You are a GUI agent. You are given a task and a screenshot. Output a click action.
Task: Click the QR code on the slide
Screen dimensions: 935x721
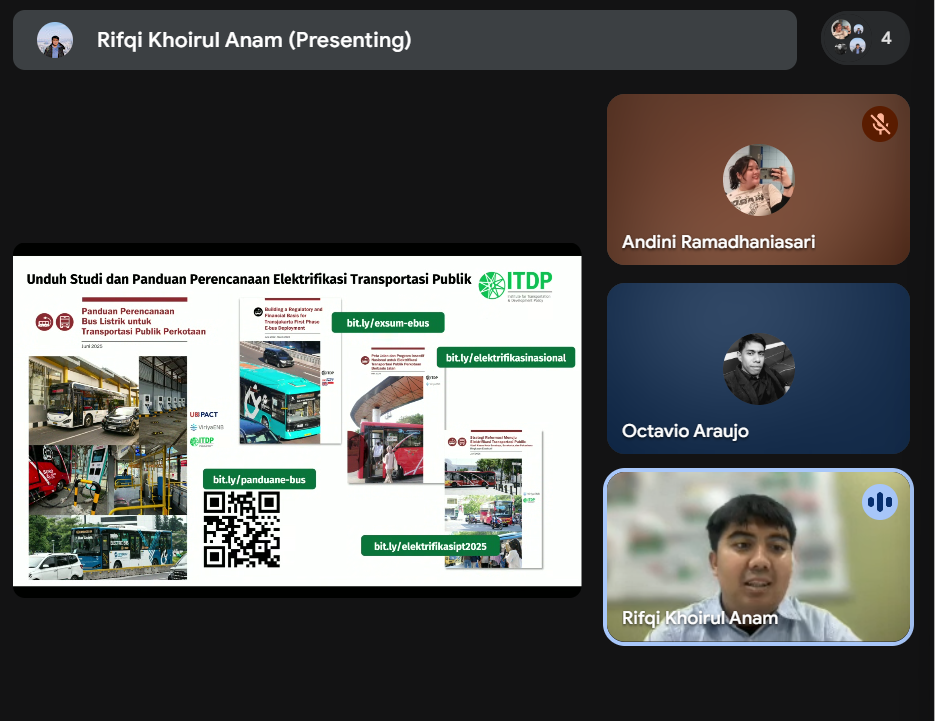(x=241, y=530)
